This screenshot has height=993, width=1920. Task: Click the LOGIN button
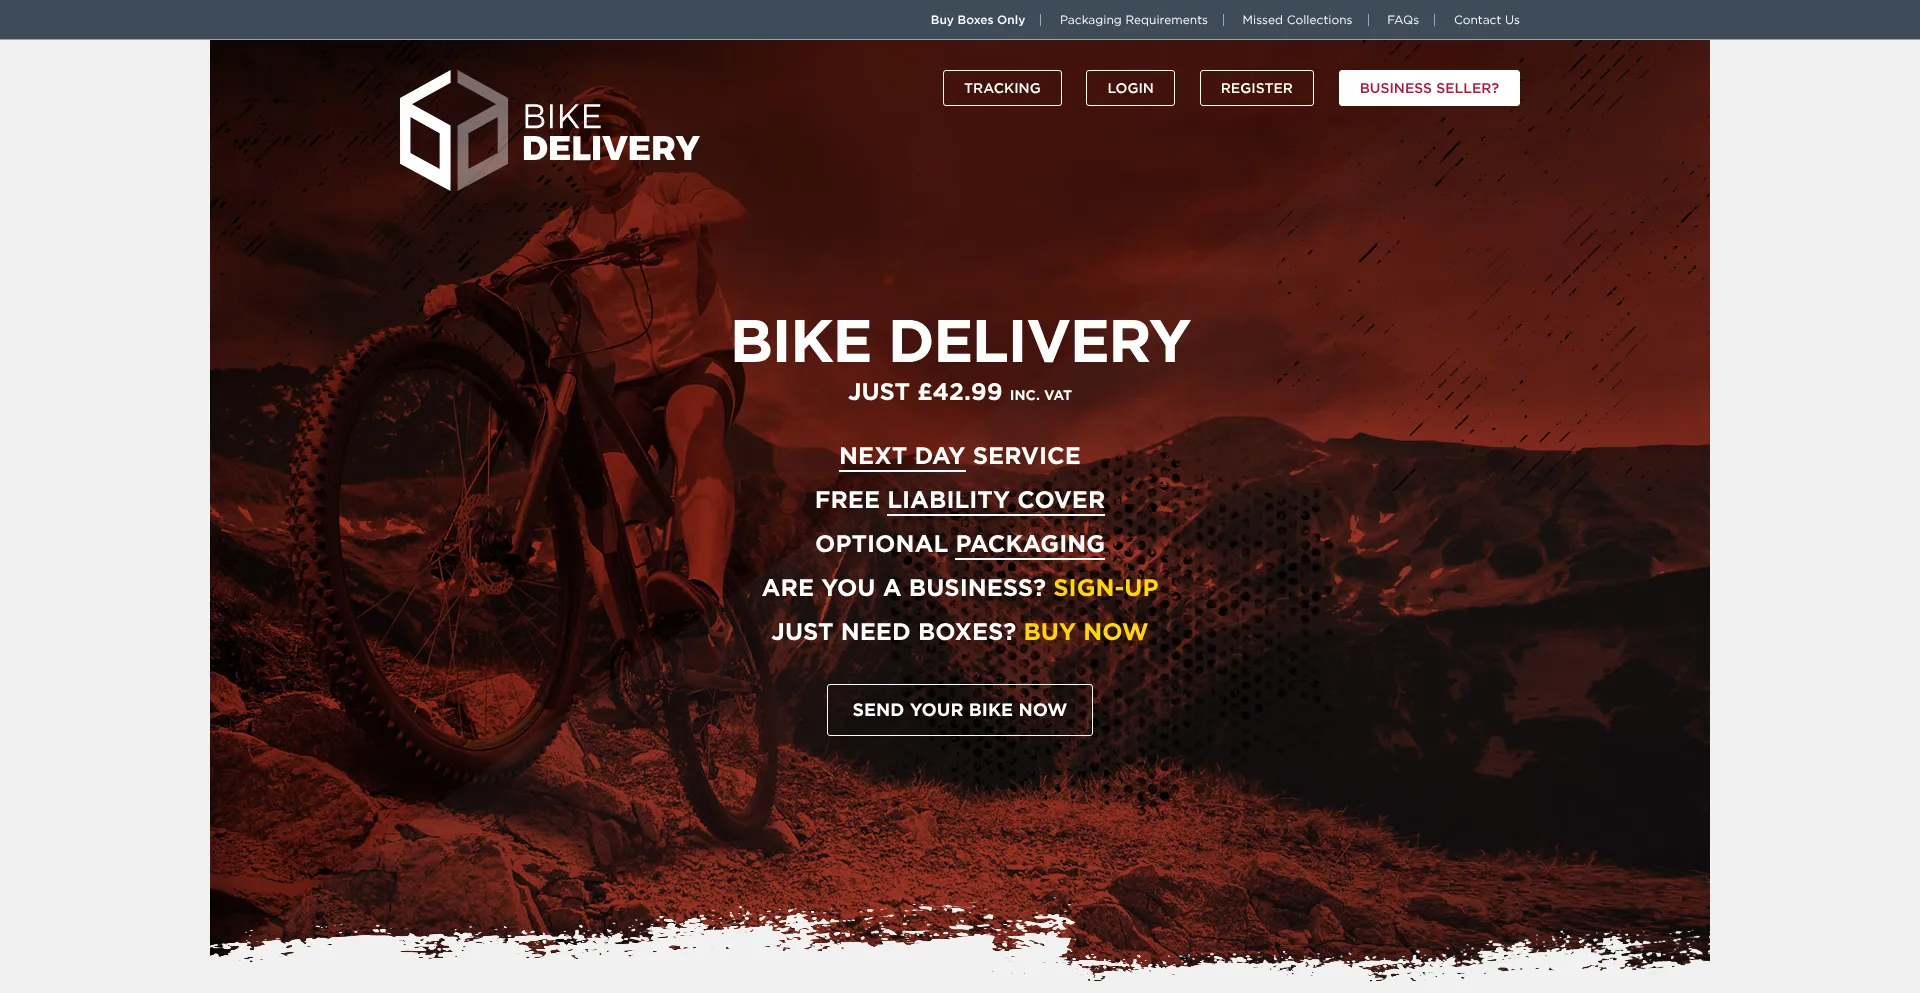click(1130, 88)
